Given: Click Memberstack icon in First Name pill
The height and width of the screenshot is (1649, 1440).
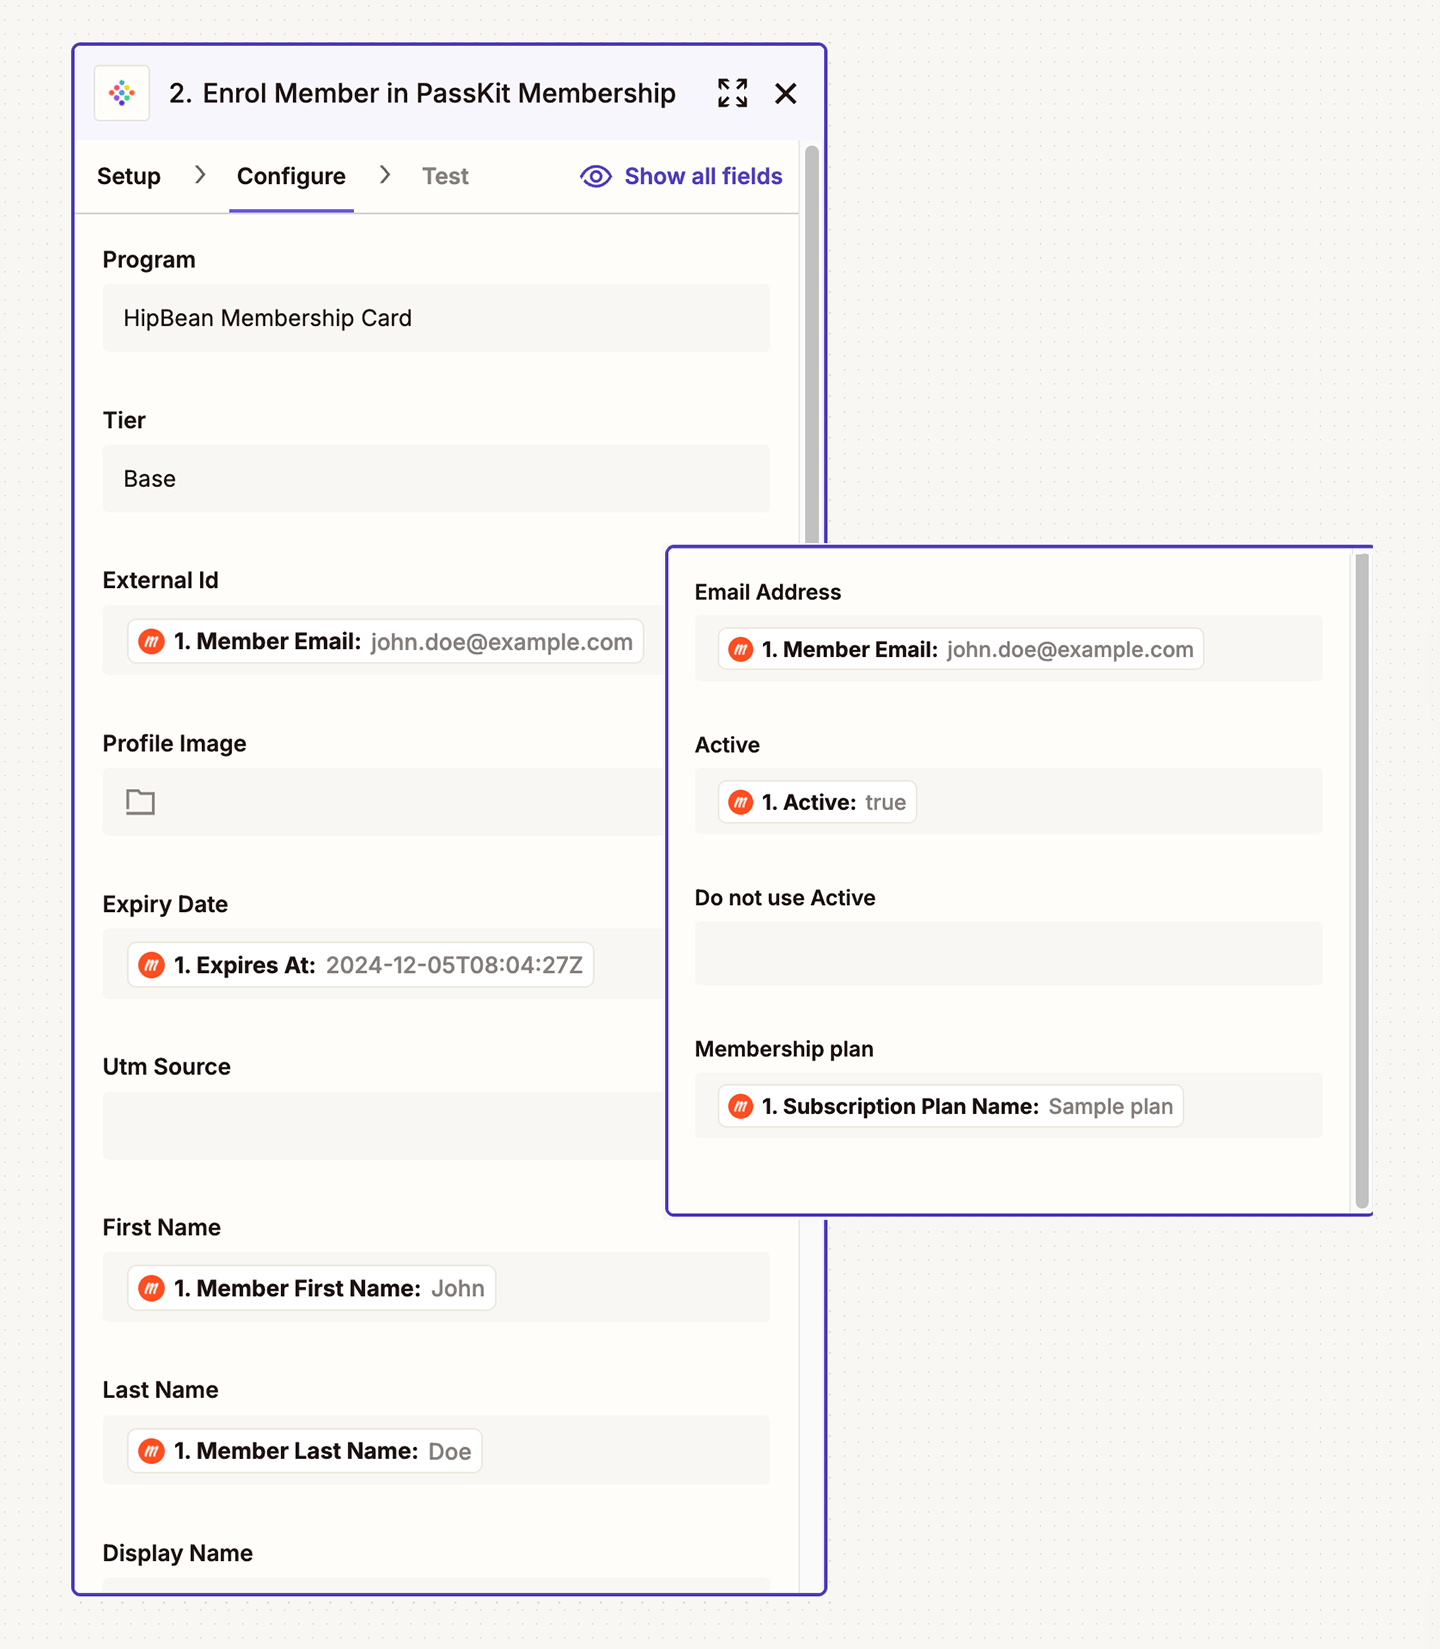Looking at the screenshot, I should click(152, 1288).
